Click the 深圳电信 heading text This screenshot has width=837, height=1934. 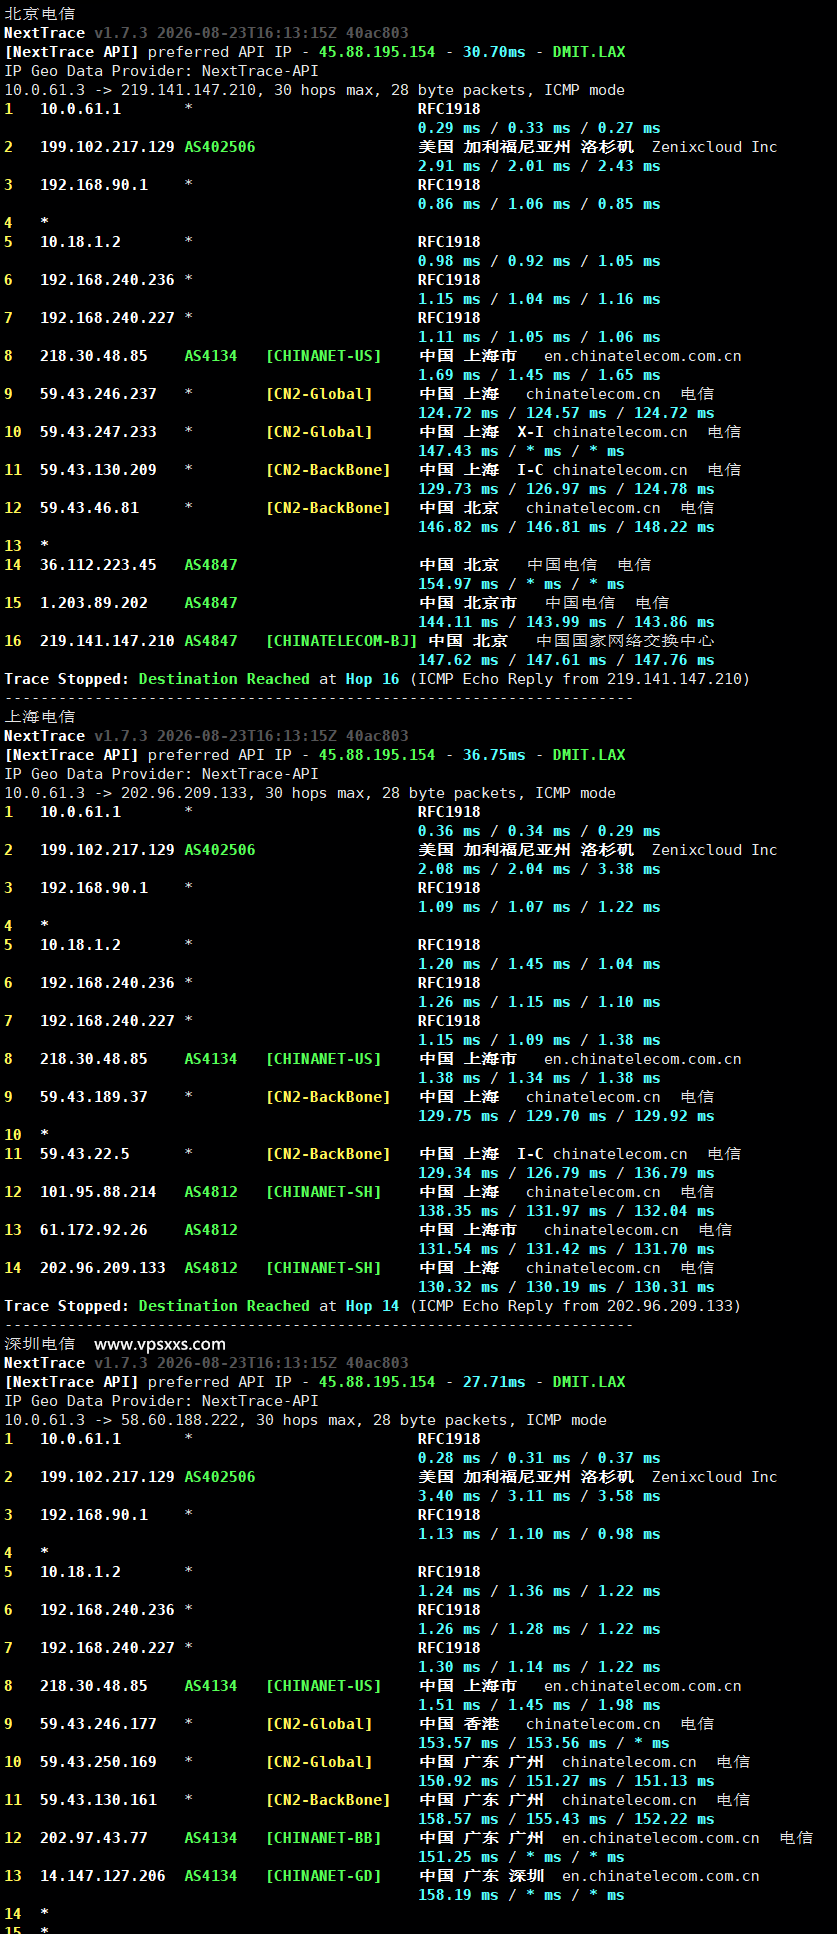point(40,1344)
